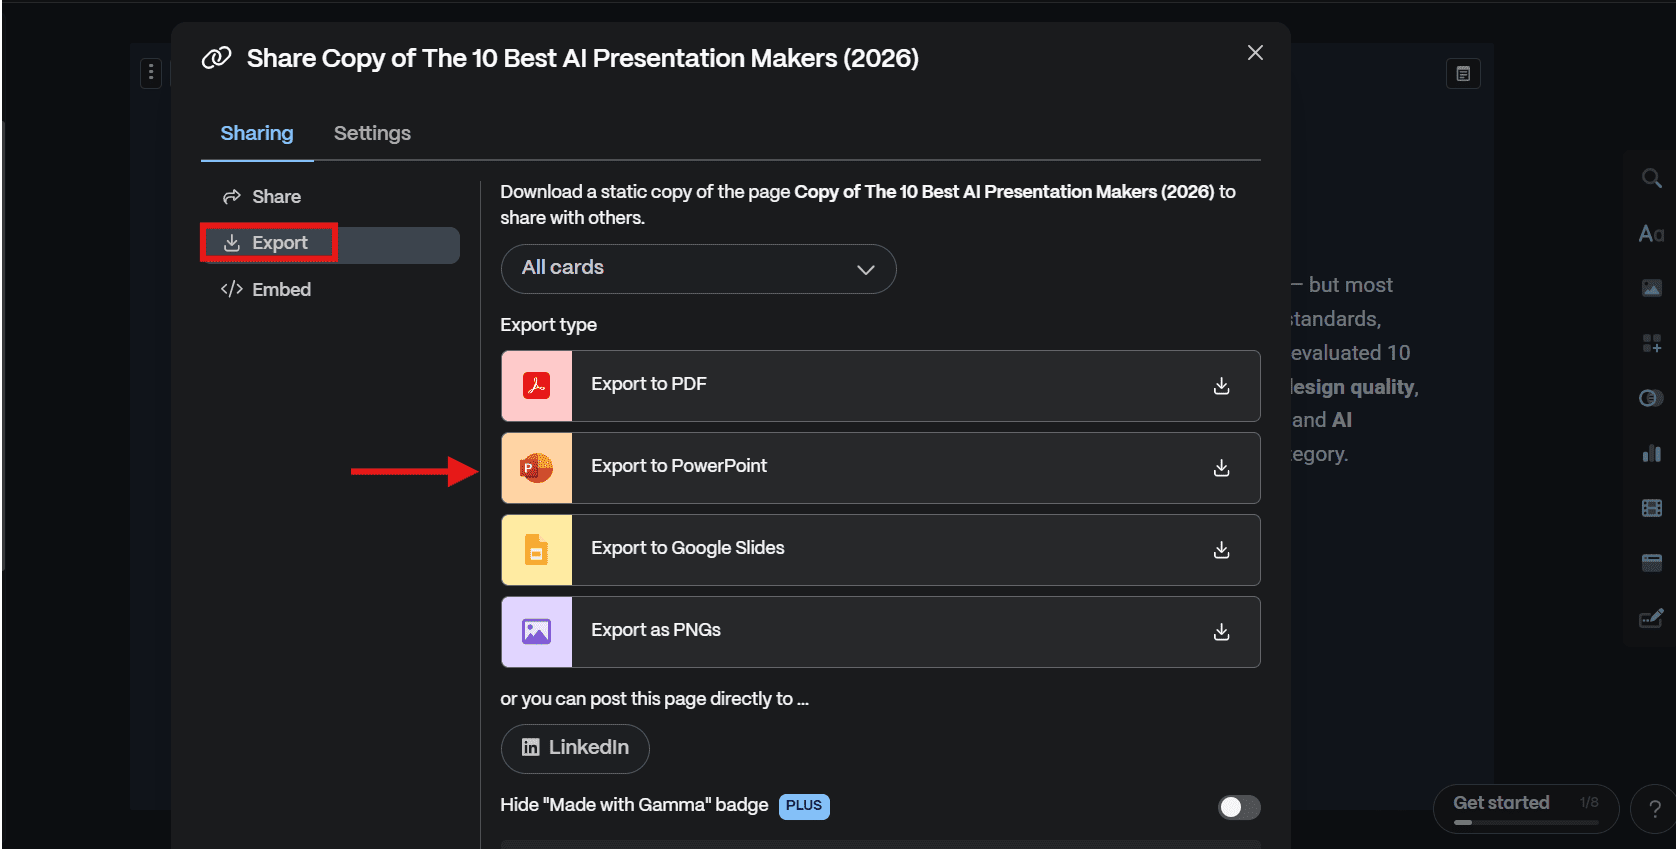Click Export as PNGs
The width and height of the screenshot is (1676, 849).
(x=880, y=631)
